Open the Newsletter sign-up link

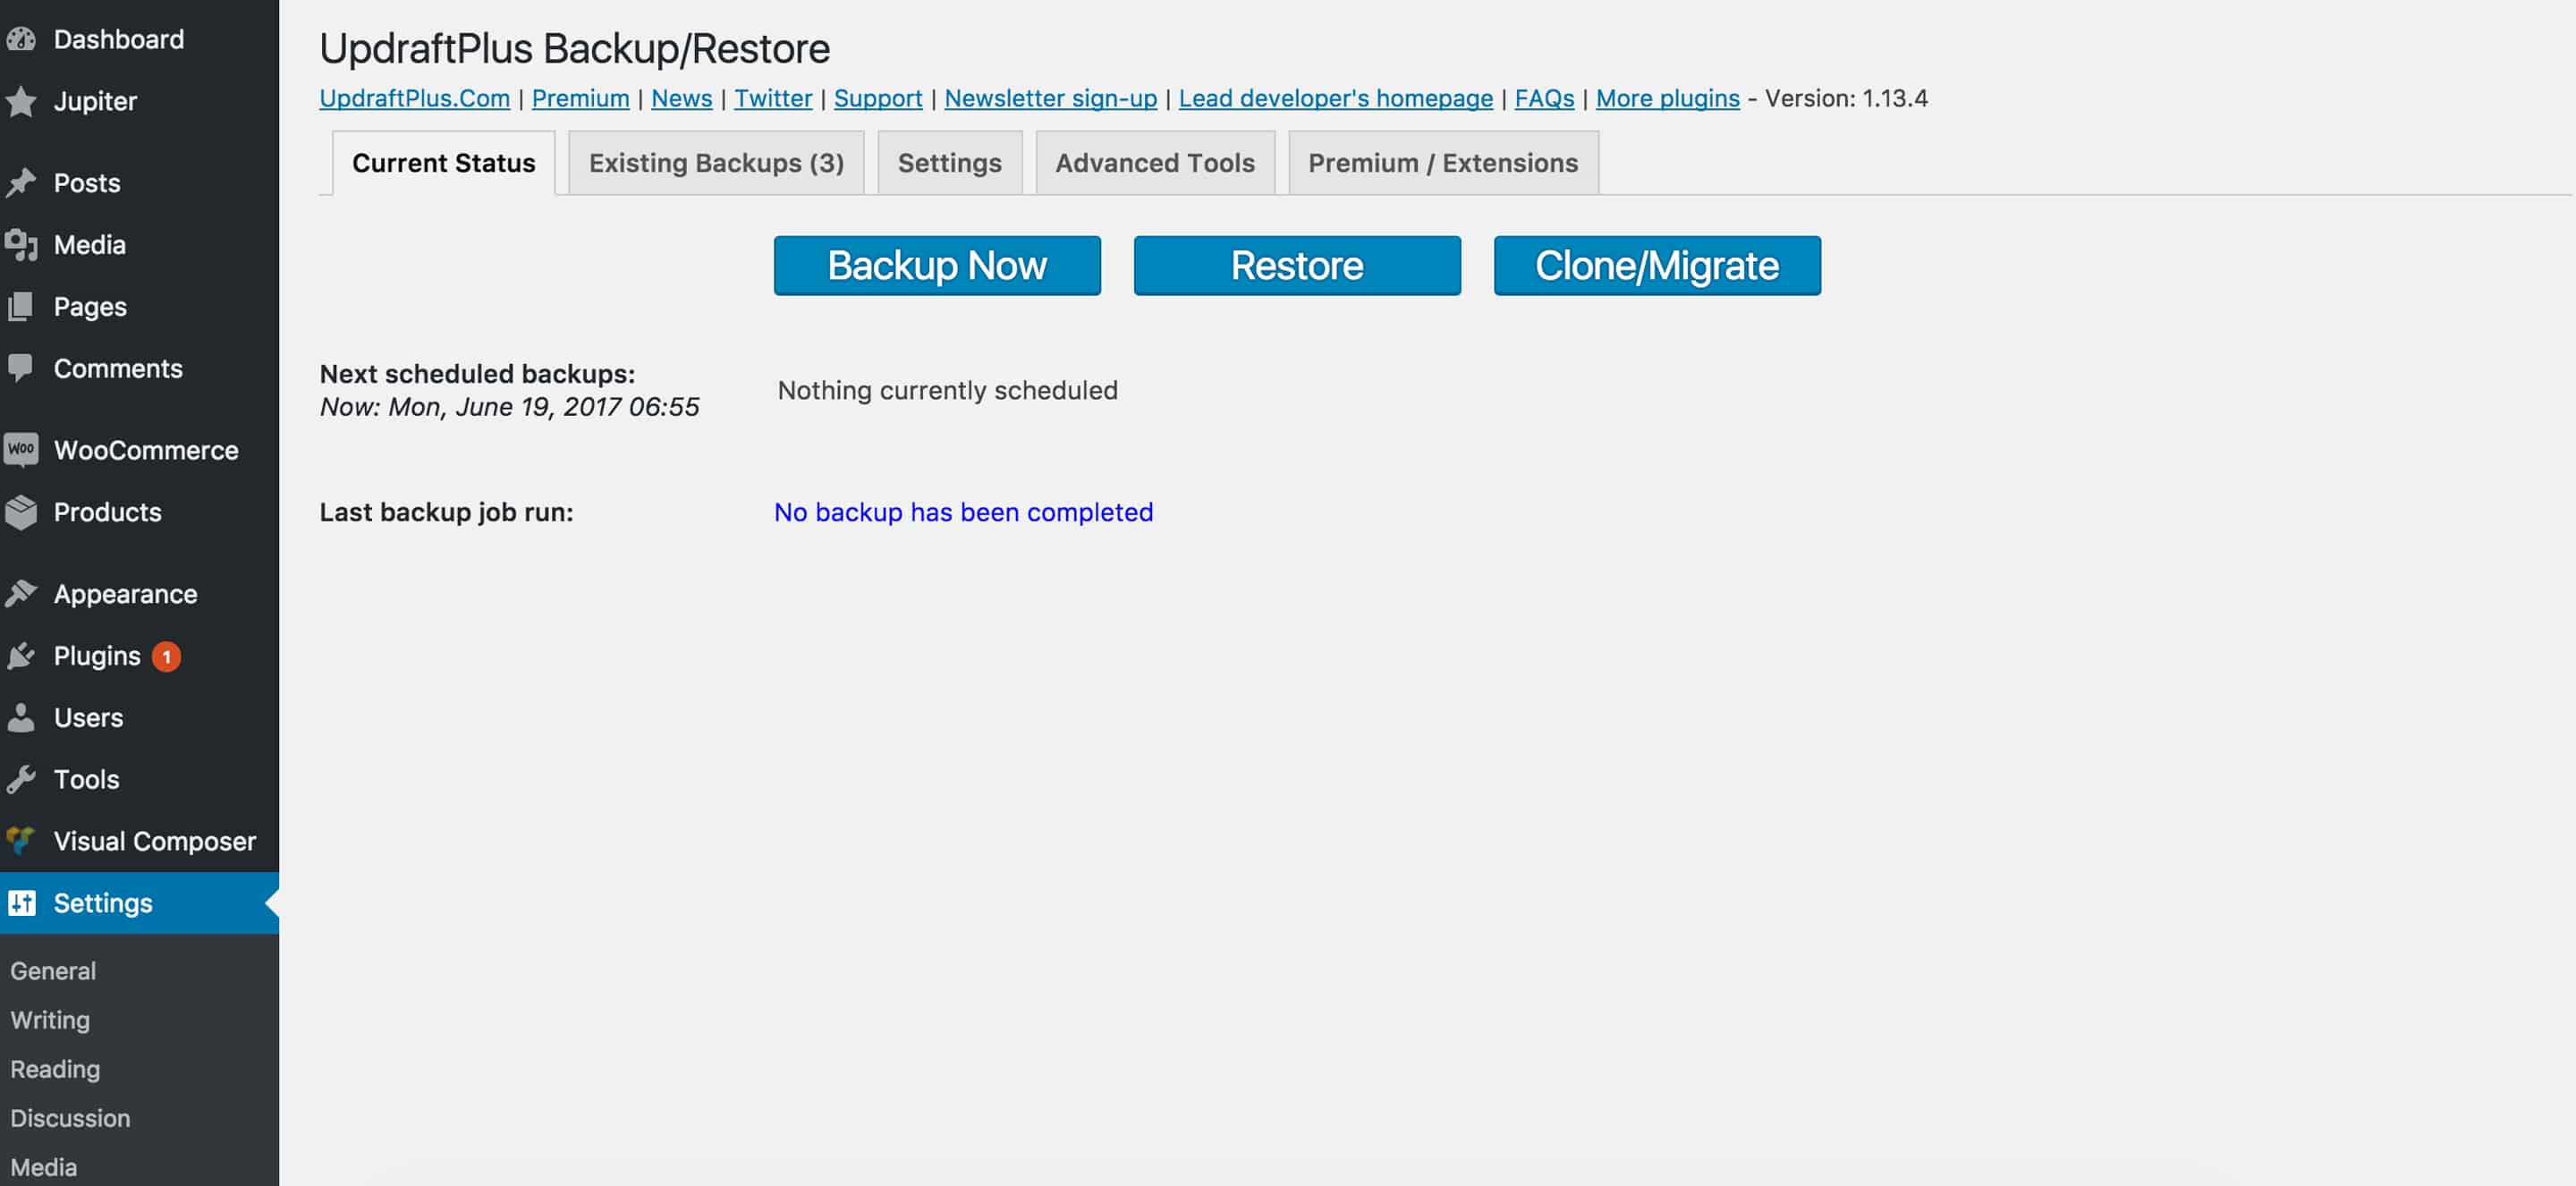click(1051, 98)
